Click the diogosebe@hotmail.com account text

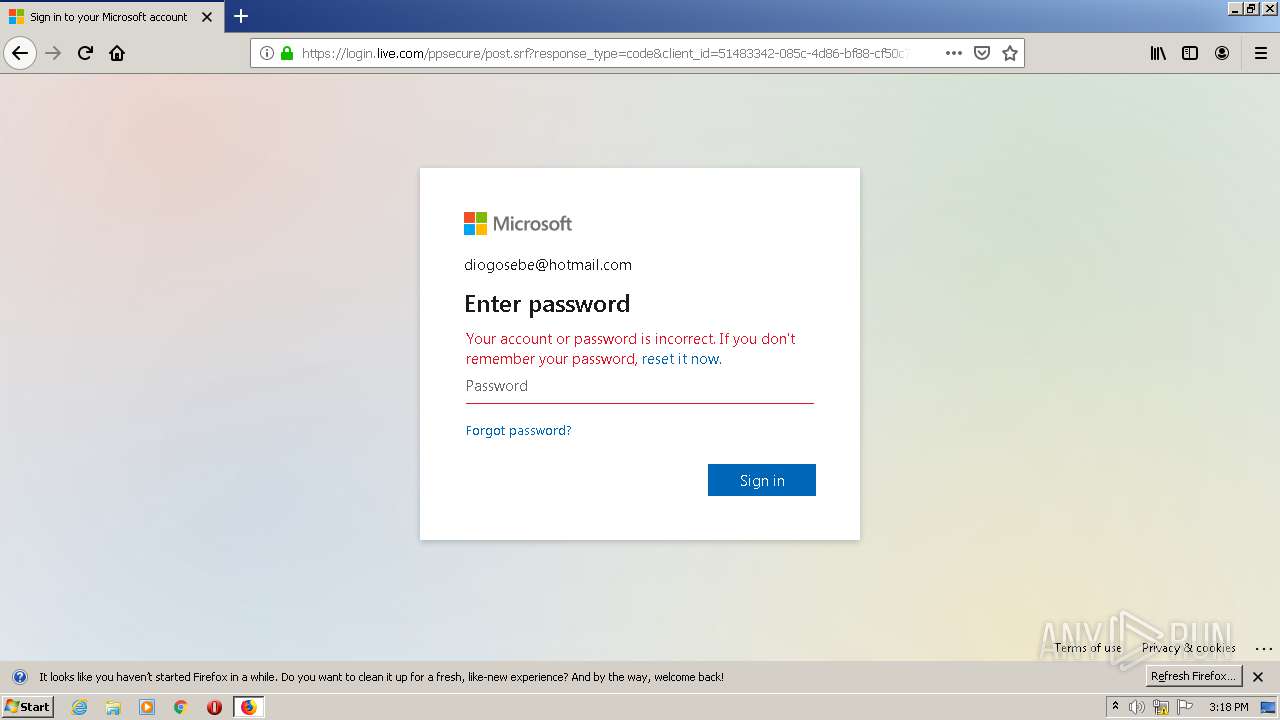[x=548, y=265]
